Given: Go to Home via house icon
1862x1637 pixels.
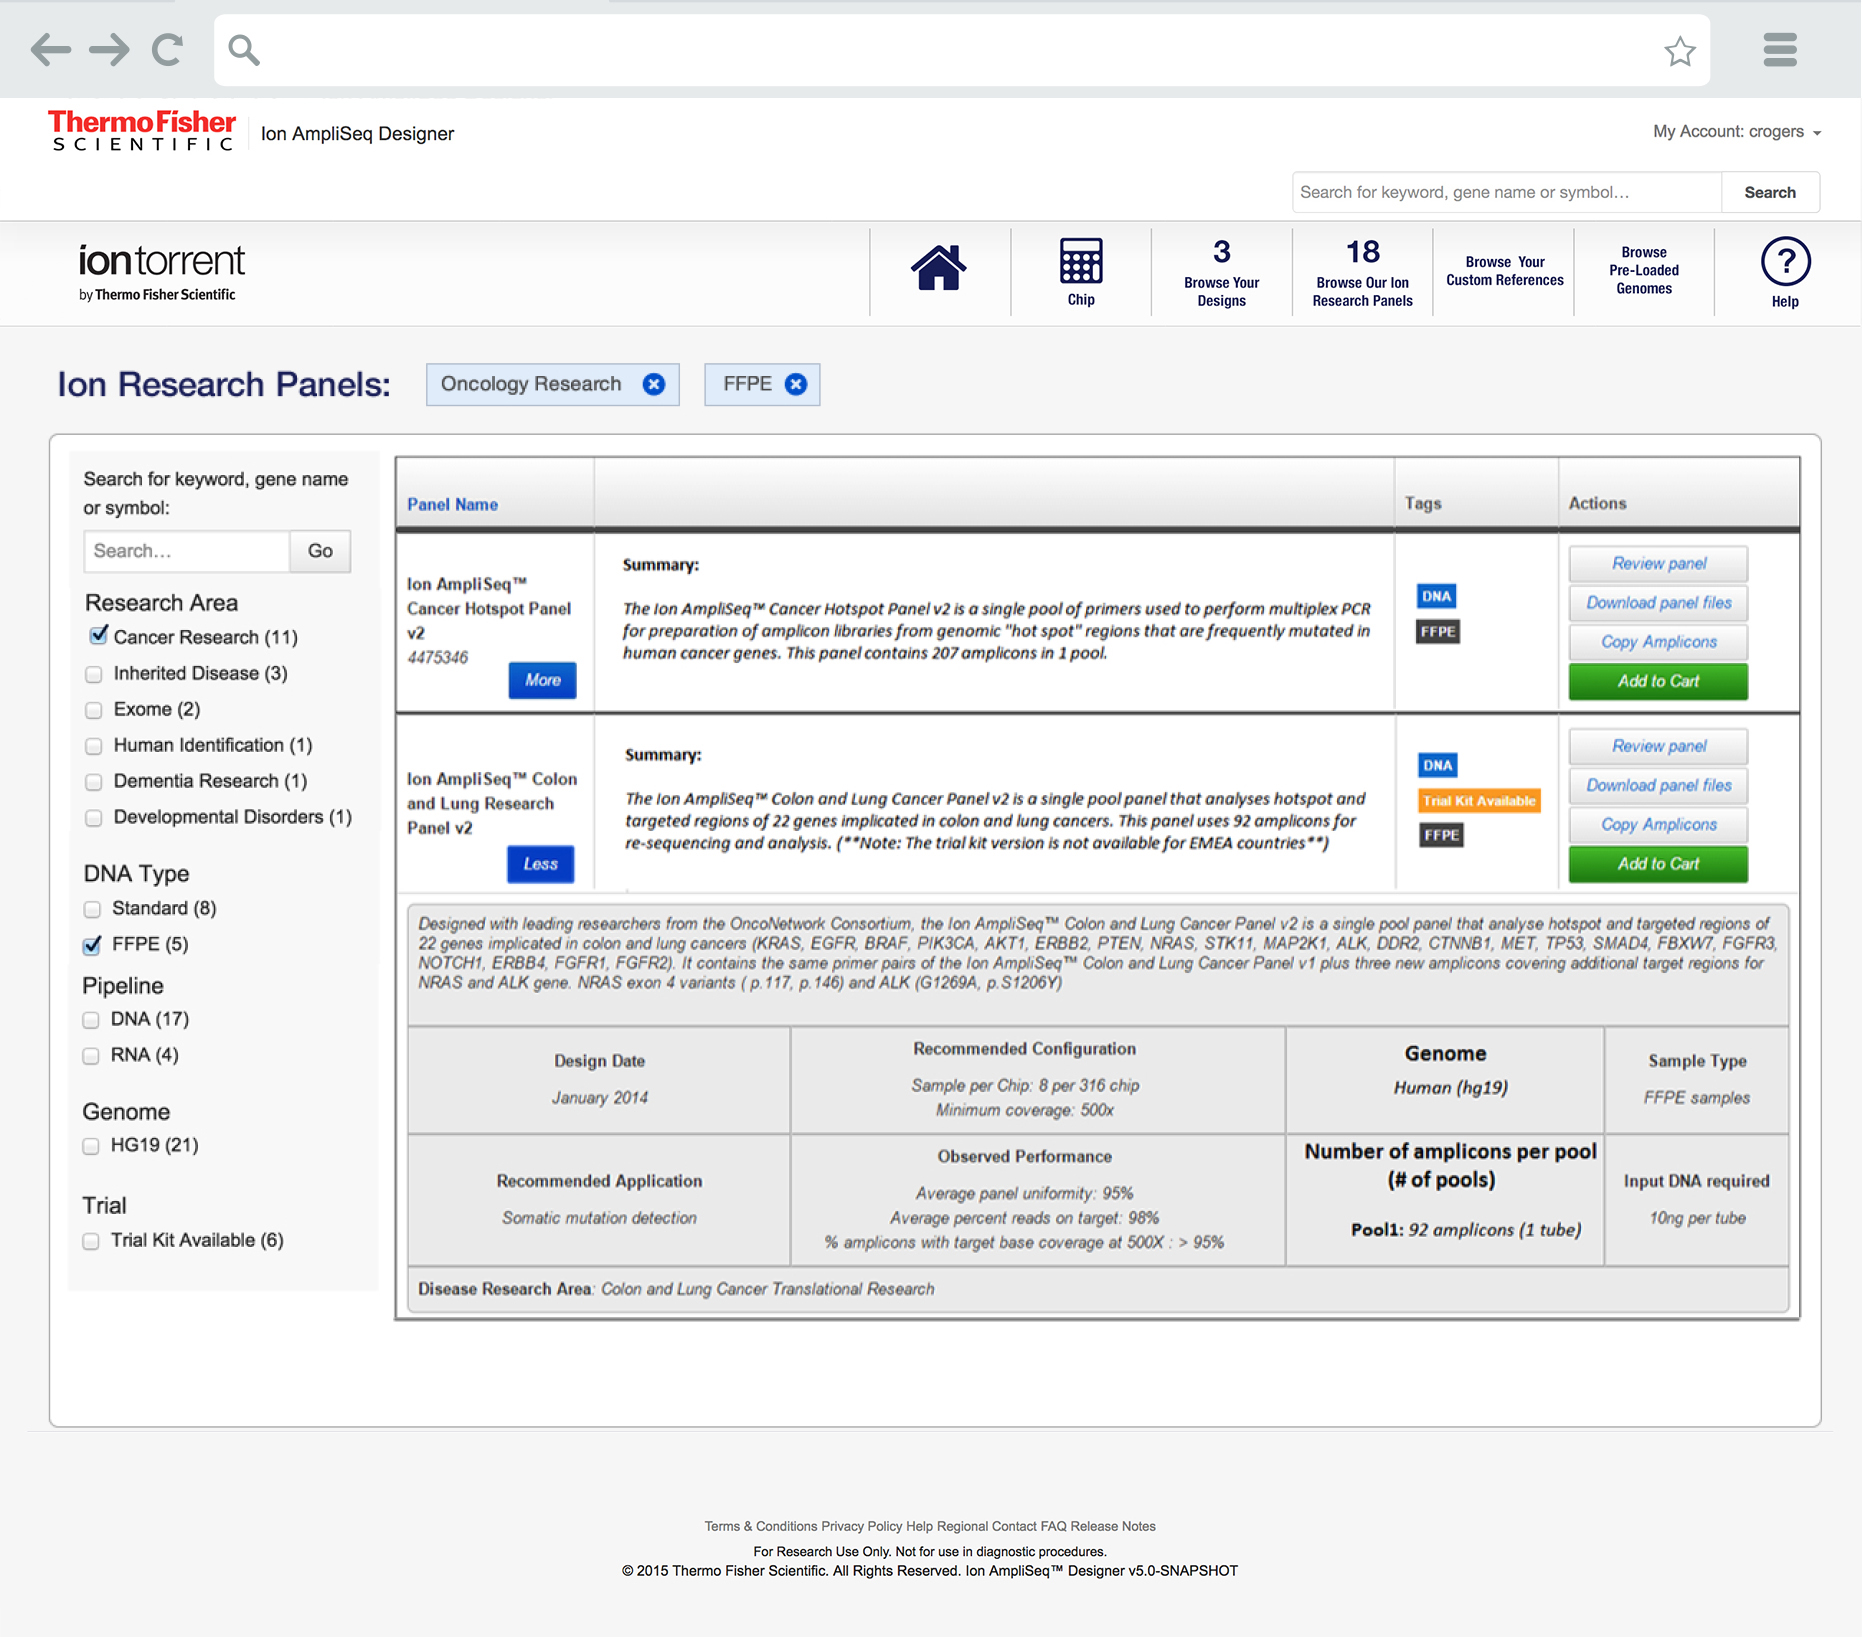Looking at the screenshot, I should [938, 268].
